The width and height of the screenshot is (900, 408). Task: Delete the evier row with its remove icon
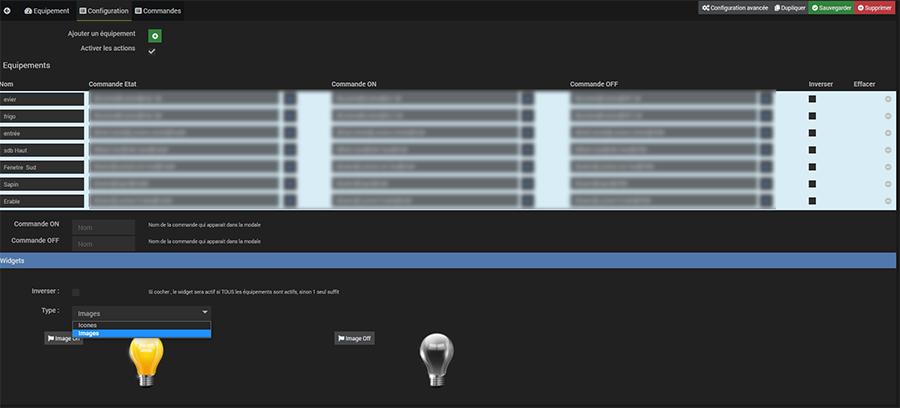click(x=888, y=99)
